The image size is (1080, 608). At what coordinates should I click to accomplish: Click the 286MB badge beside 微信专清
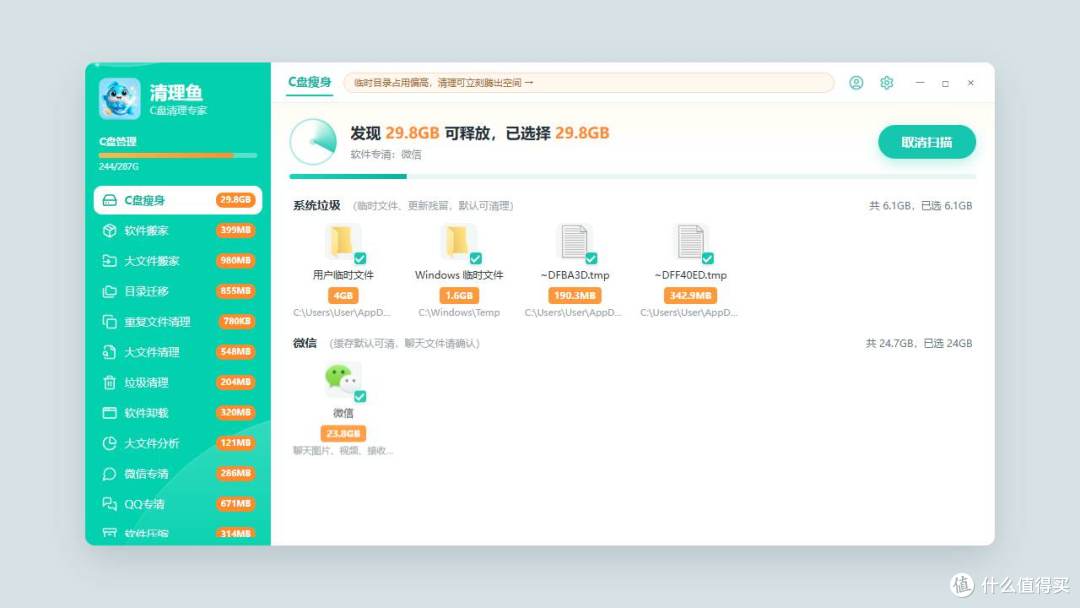[x=236, y=473]
